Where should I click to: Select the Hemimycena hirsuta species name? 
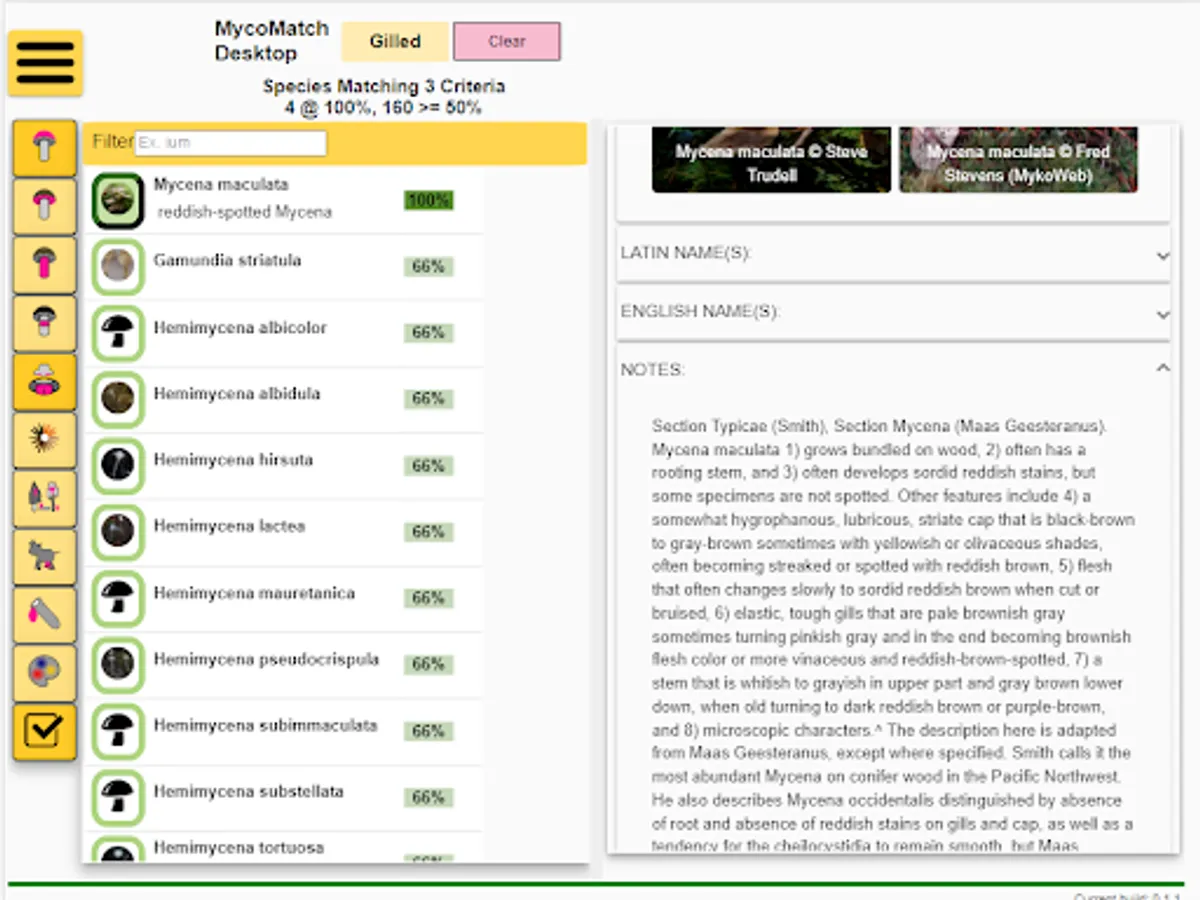tap(233, 460)
